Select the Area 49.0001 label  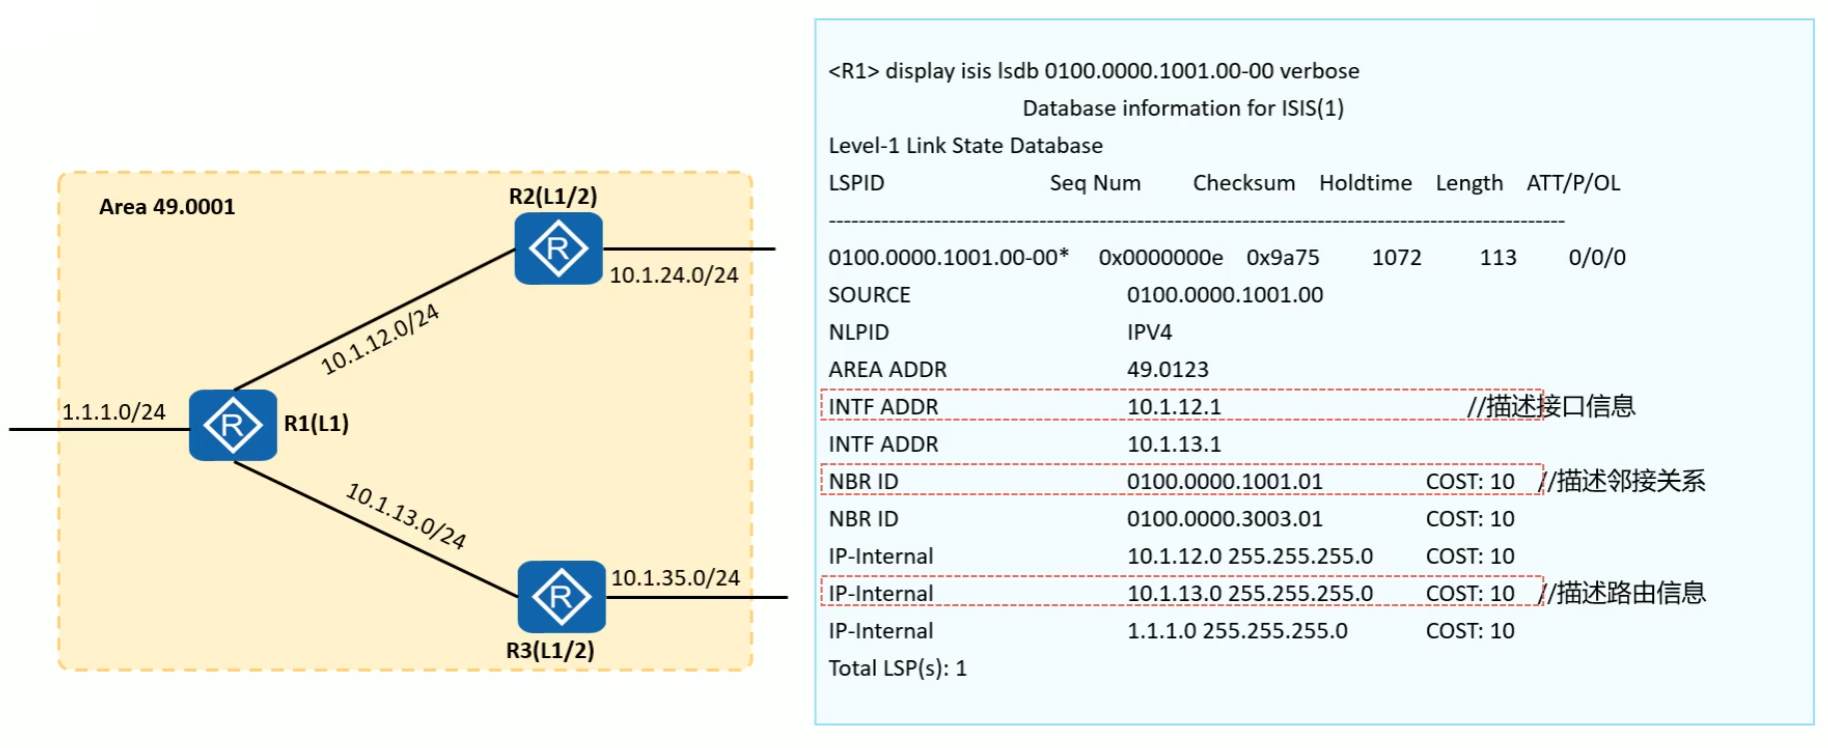tap(167, 207)
